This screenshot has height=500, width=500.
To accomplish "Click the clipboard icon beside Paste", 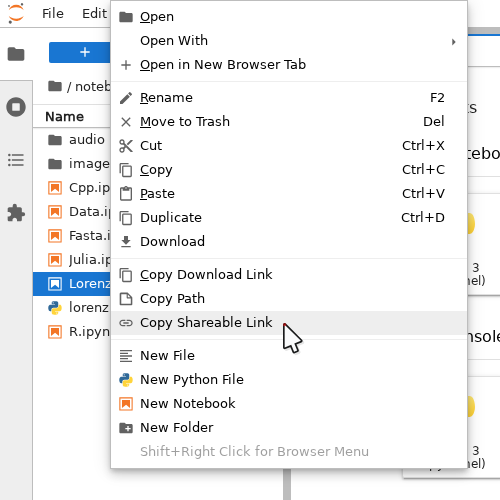I will click(x=126, y=194).
